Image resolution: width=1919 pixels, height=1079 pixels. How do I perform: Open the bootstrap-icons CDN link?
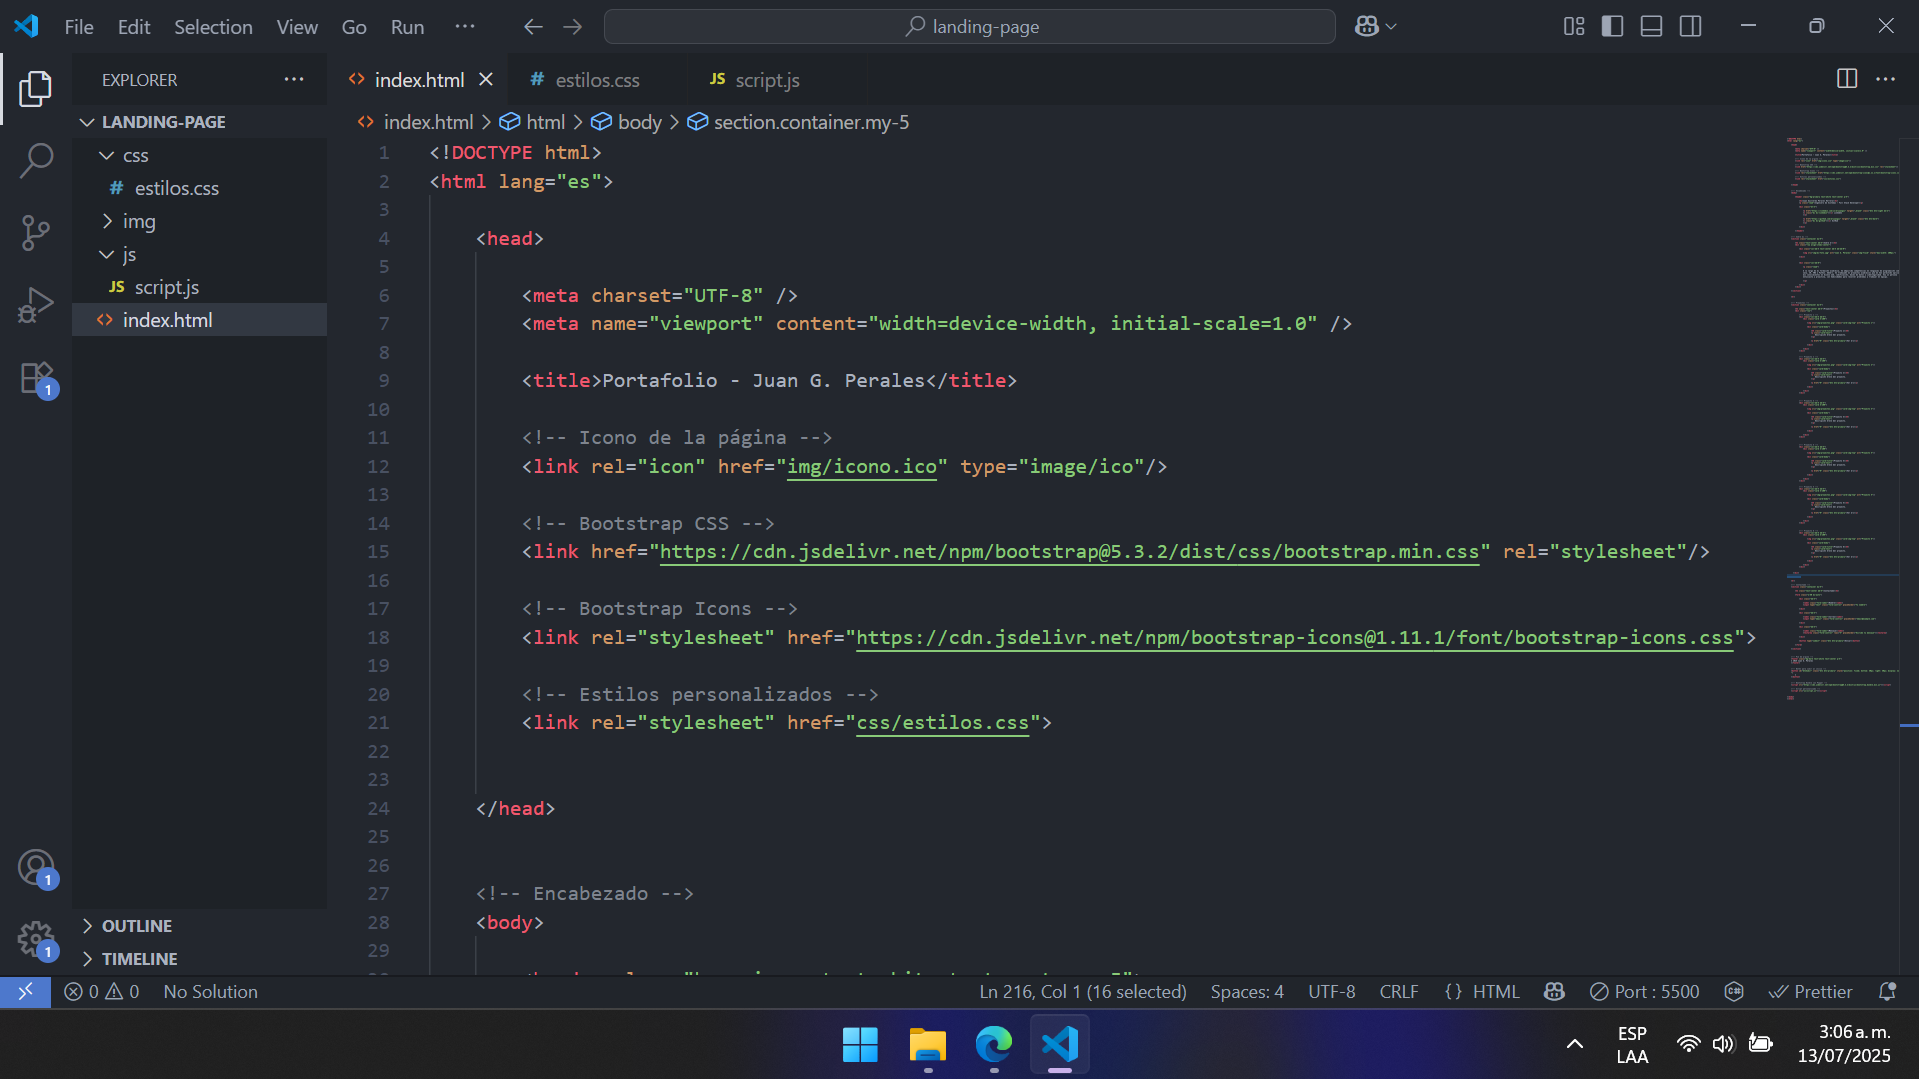point(1294,638)
